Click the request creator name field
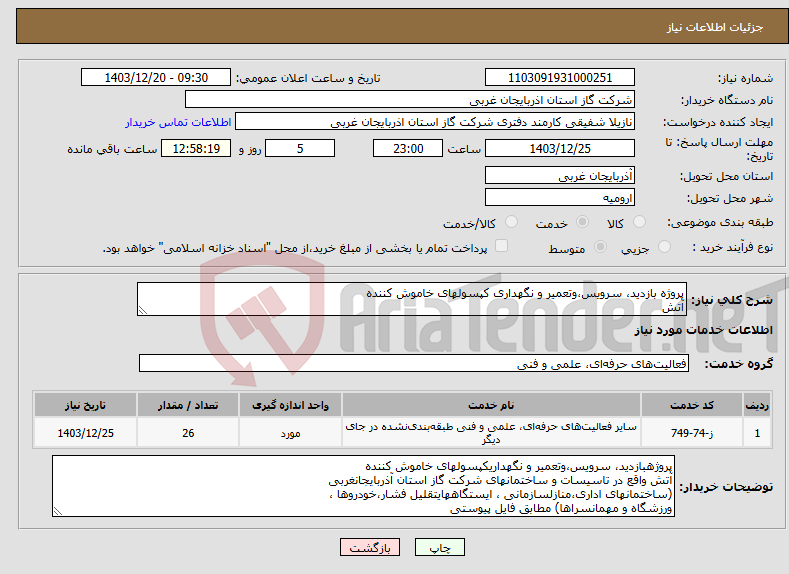 (435, 122)
